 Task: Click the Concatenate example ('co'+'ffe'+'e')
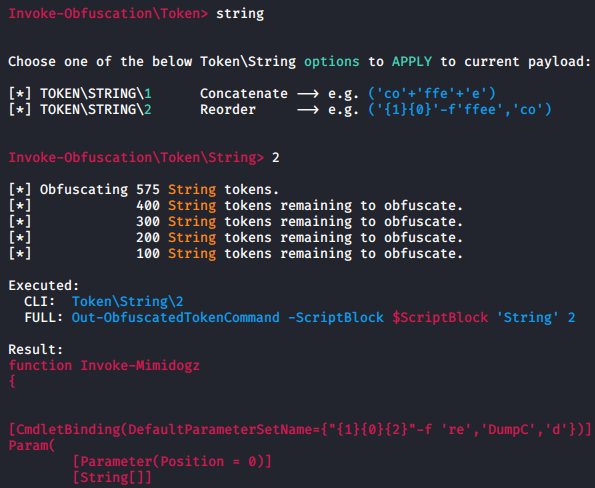tap(432, 93)
